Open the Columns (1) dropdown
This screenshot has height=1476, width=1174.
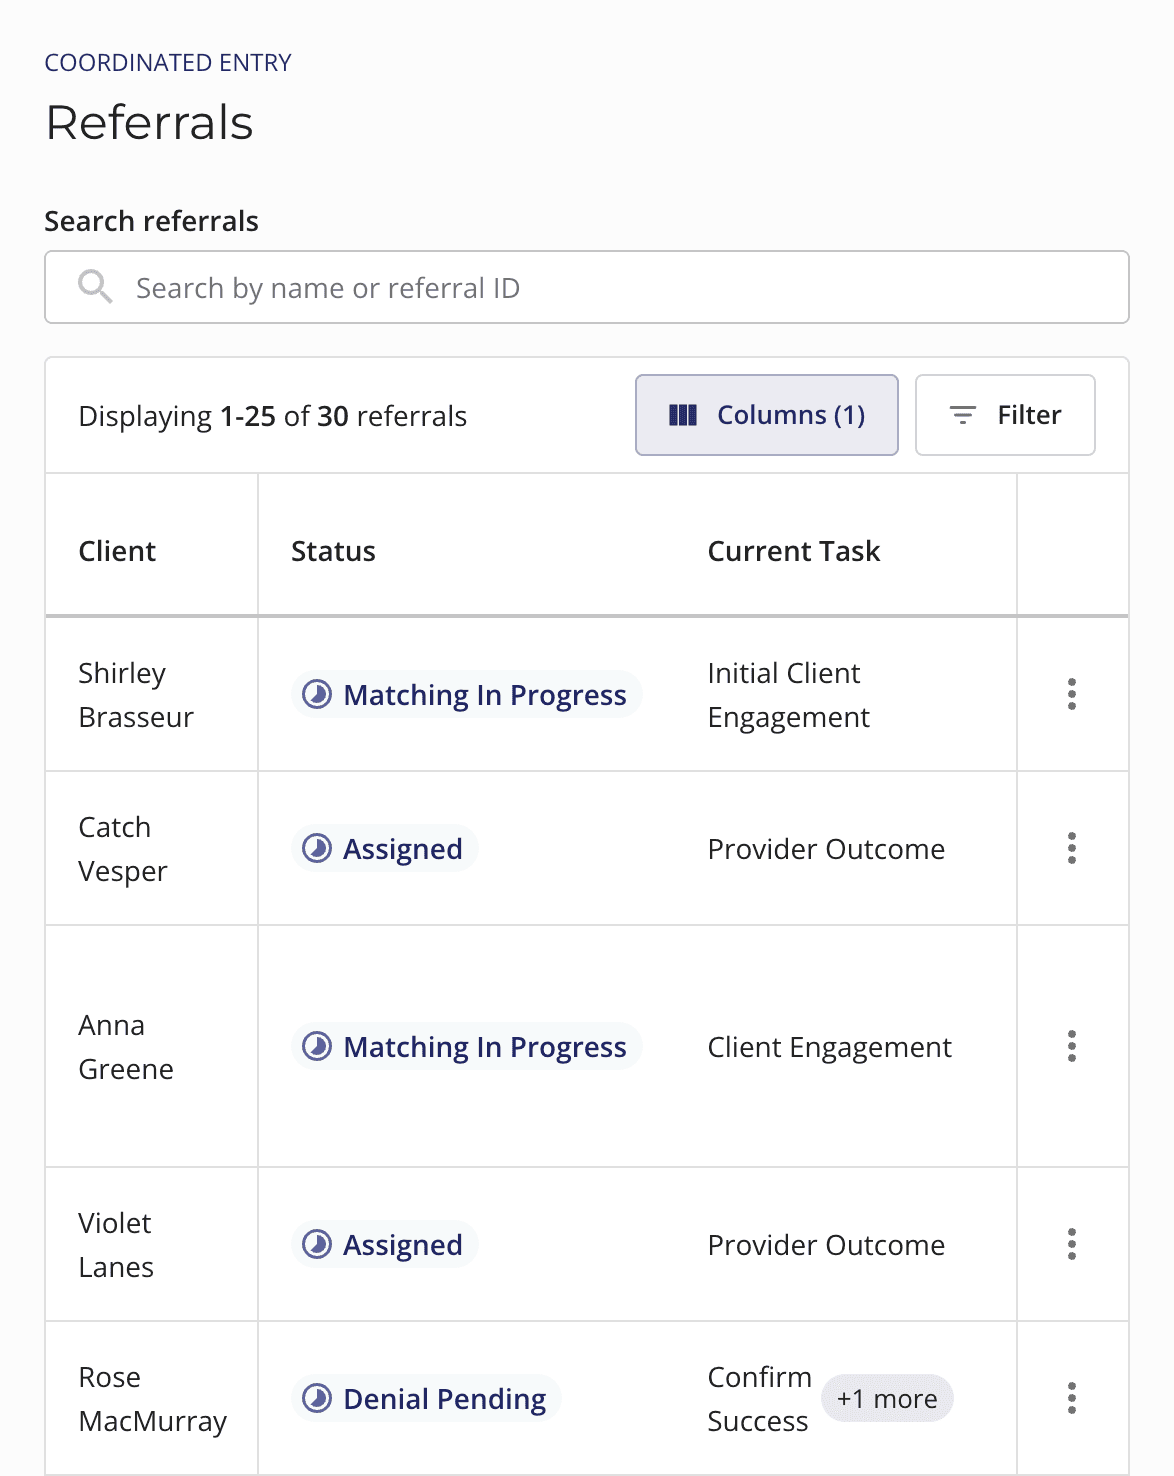click(x=766, y=414)
